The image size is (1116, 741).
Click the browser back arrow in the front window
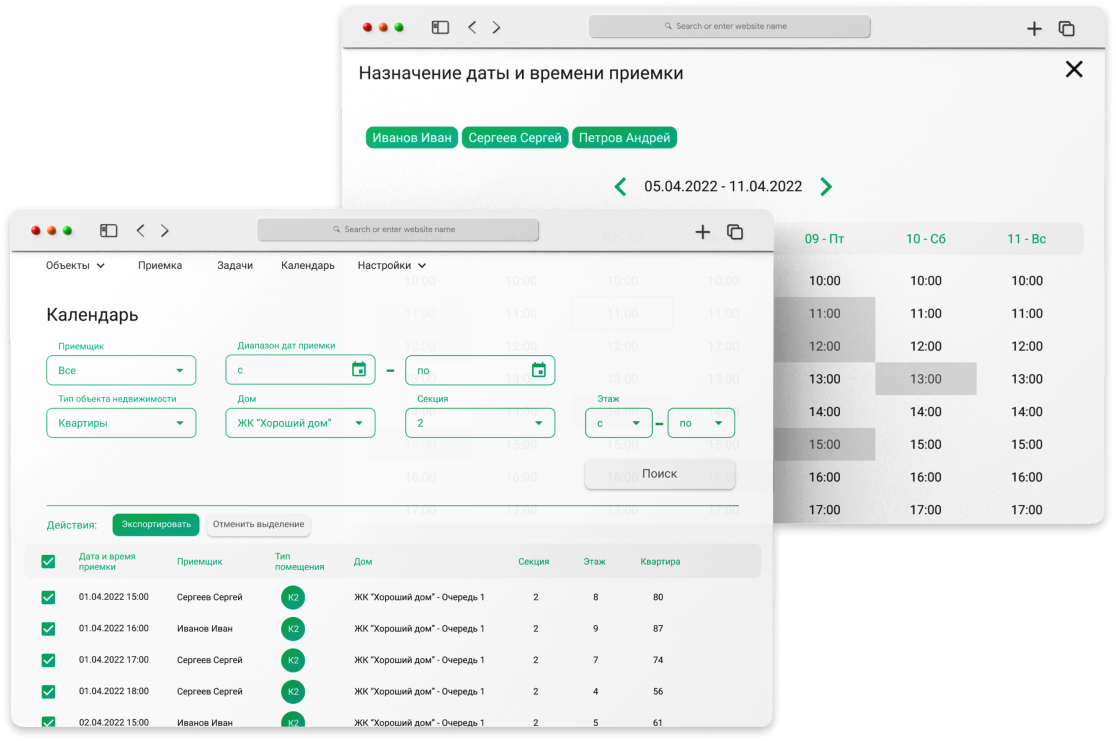pos(141,231)
